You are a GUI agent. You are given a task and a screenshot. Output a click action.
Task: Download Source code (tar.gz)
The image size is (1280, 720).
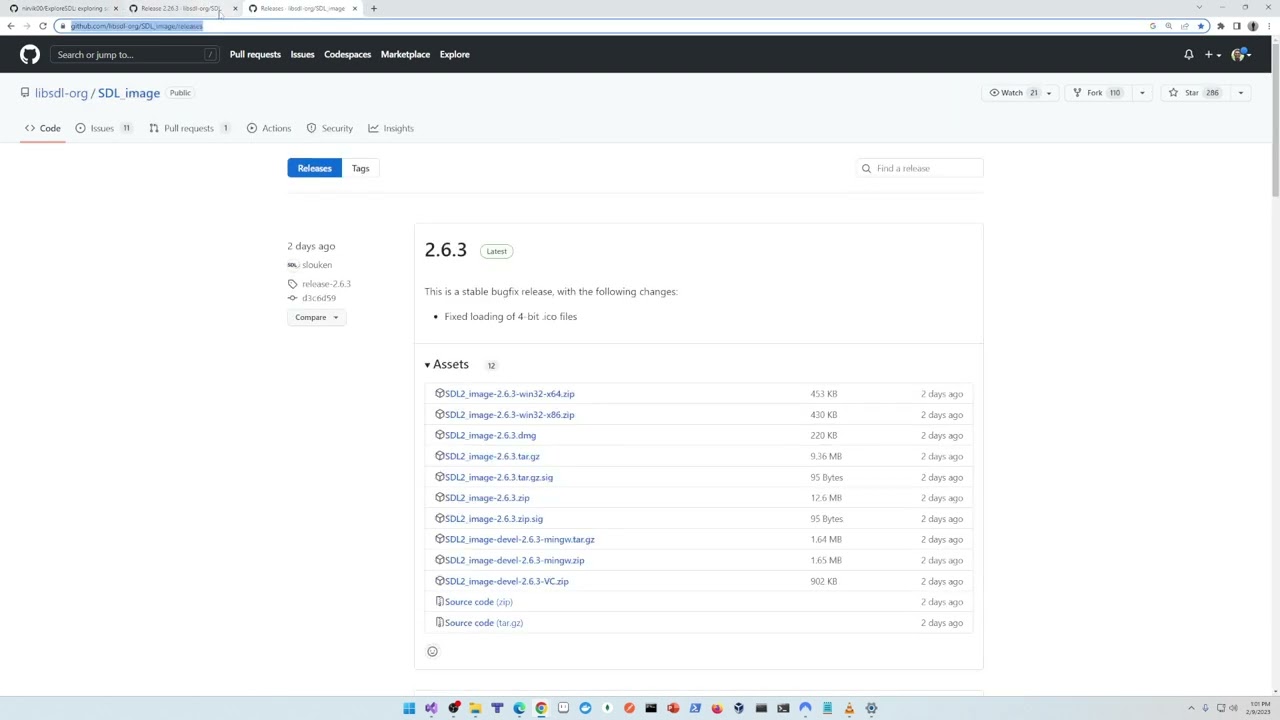click(483, 623)
